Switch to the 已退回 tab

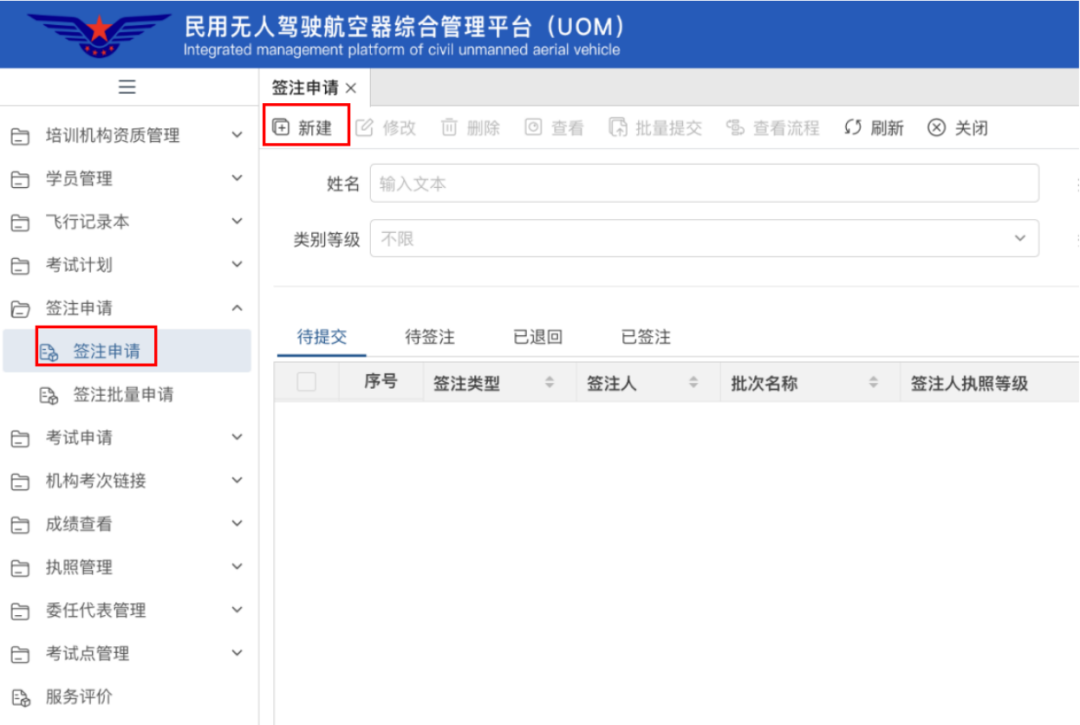(538, 337)
